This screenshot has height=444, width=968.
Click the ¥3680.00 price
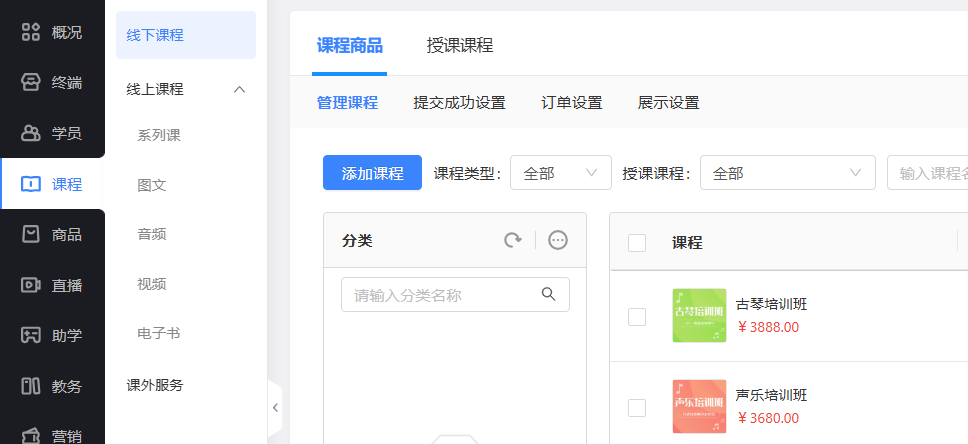click(769, 418)
